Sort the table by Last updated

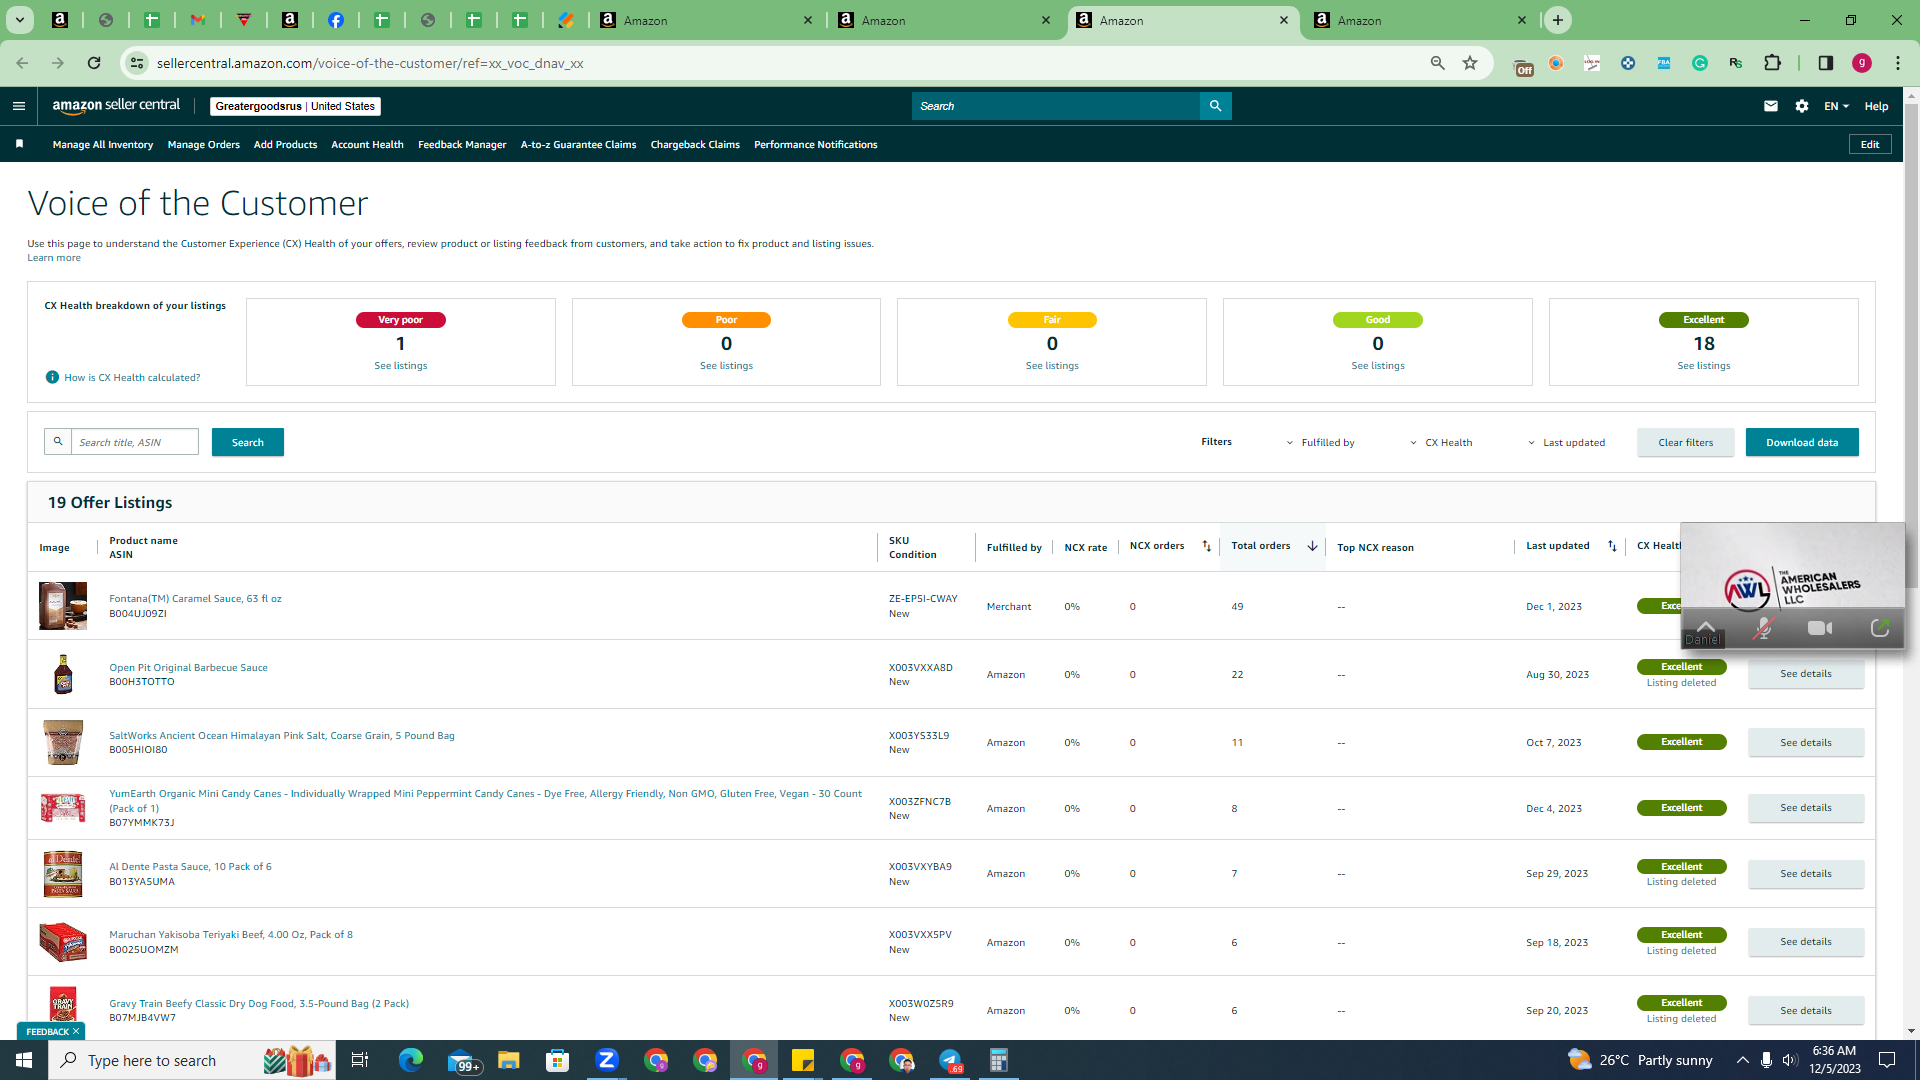(x=1612, y=546)
